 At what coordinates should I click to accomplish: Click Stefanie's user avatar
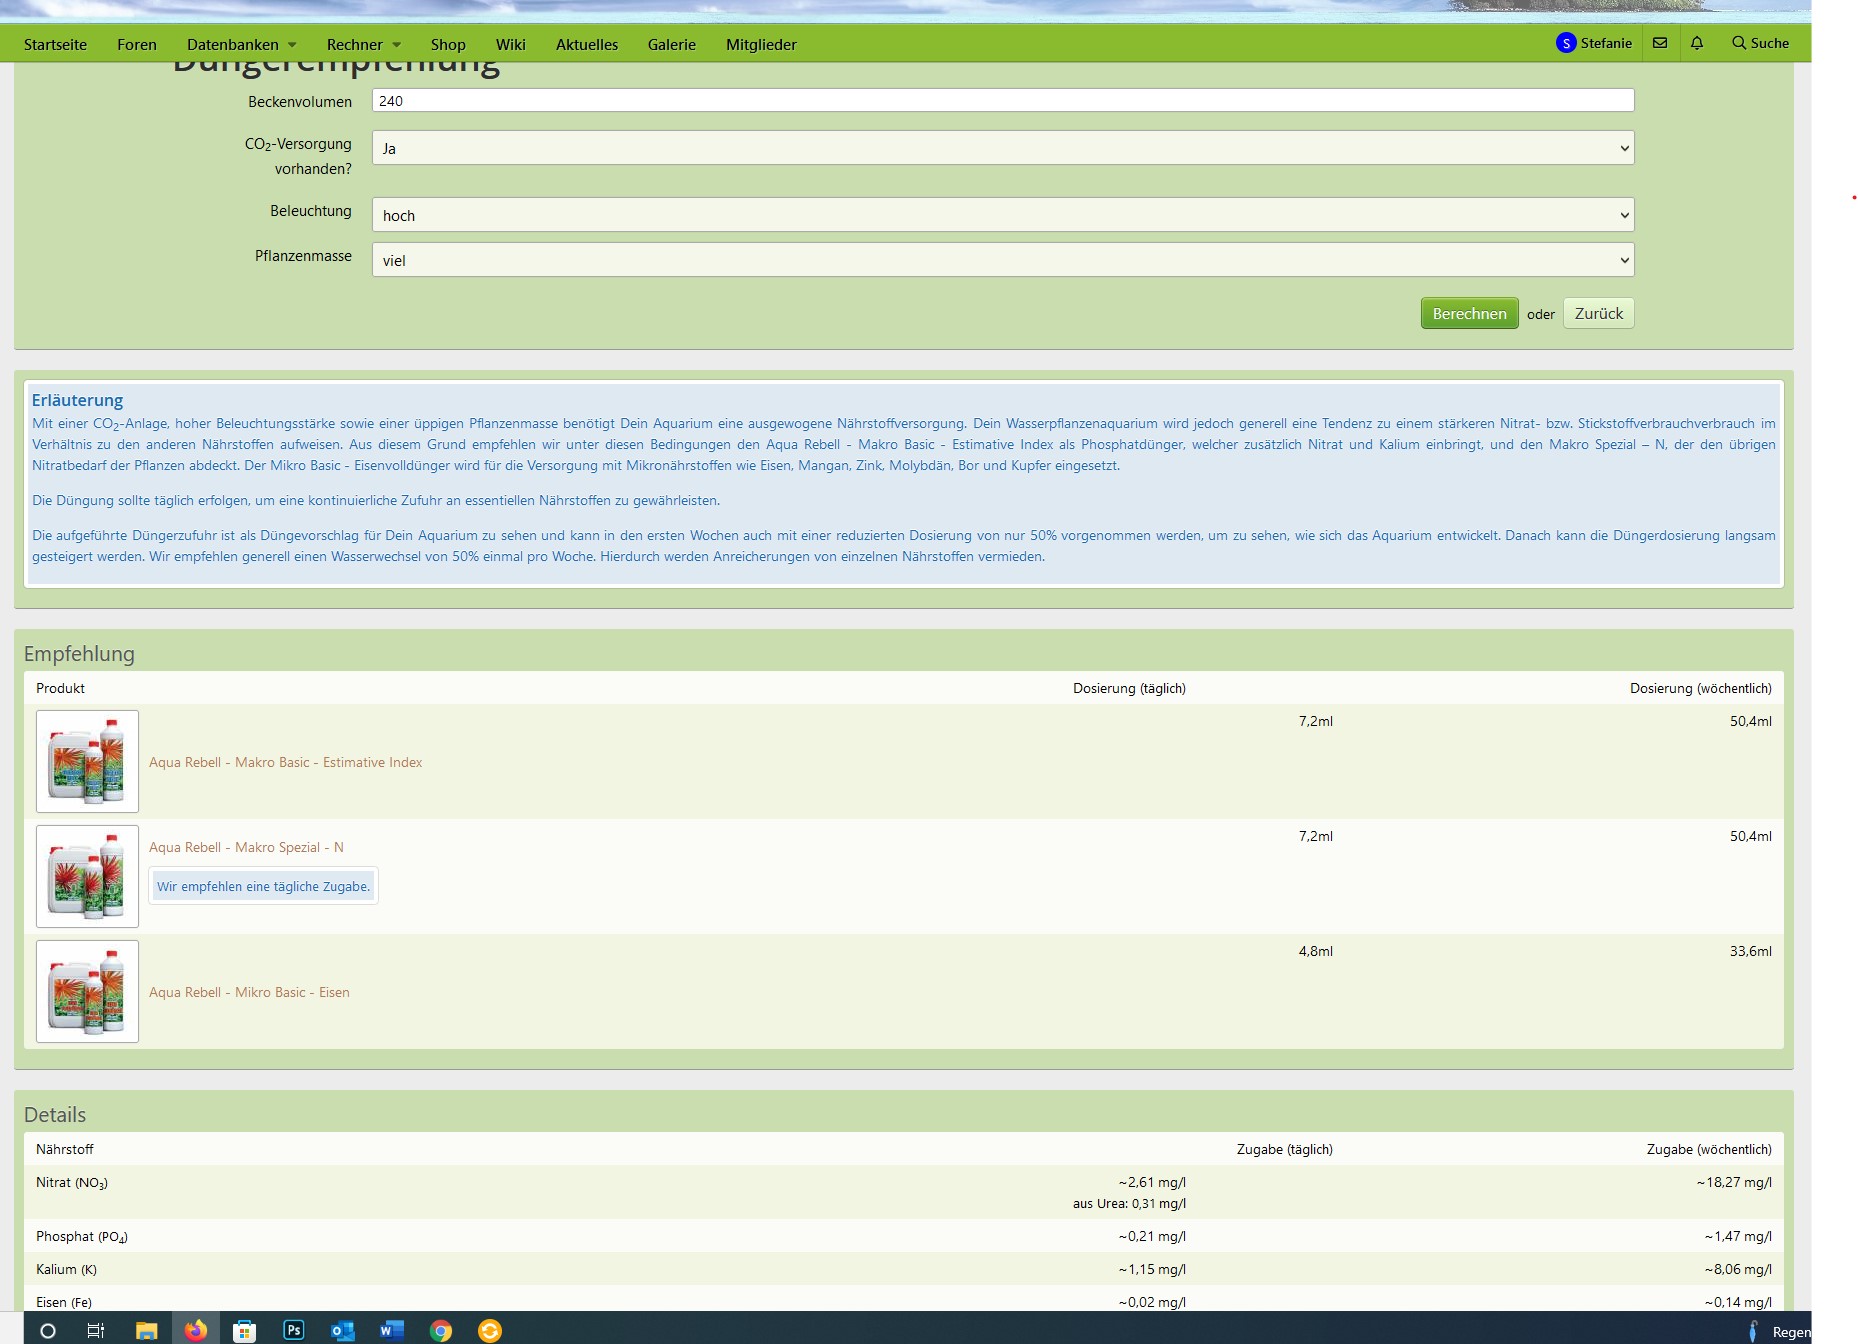(1566, 43)
